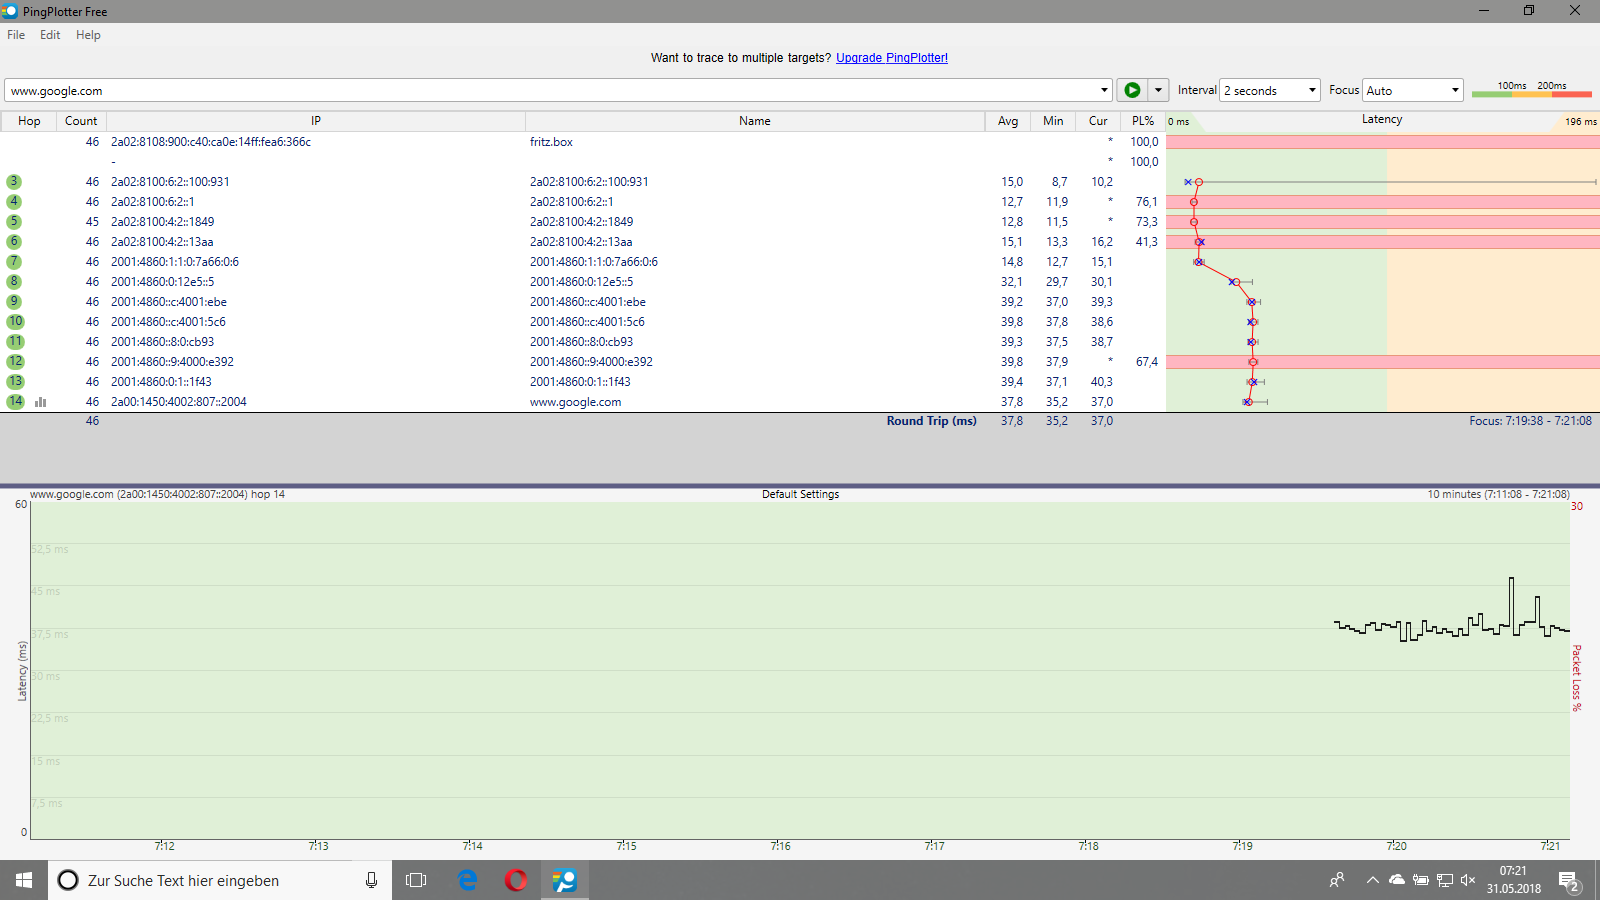The width and height of the screenshot is (1600, 900).
Task: Click the Round Trip (ms) summary label
Action: tap(931, 421)
